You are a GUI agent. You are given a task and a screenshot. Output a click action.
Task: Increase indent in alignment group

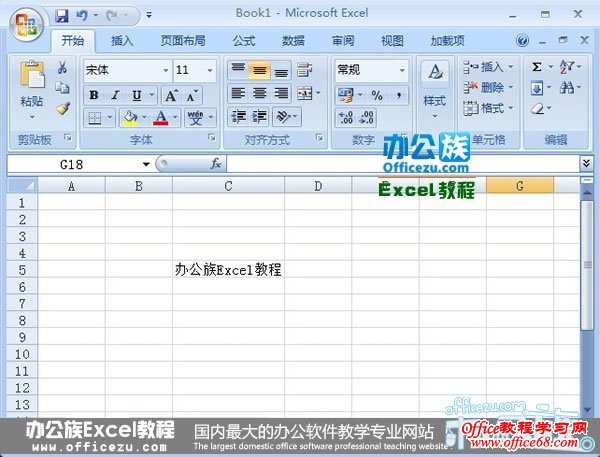(259, 117)
